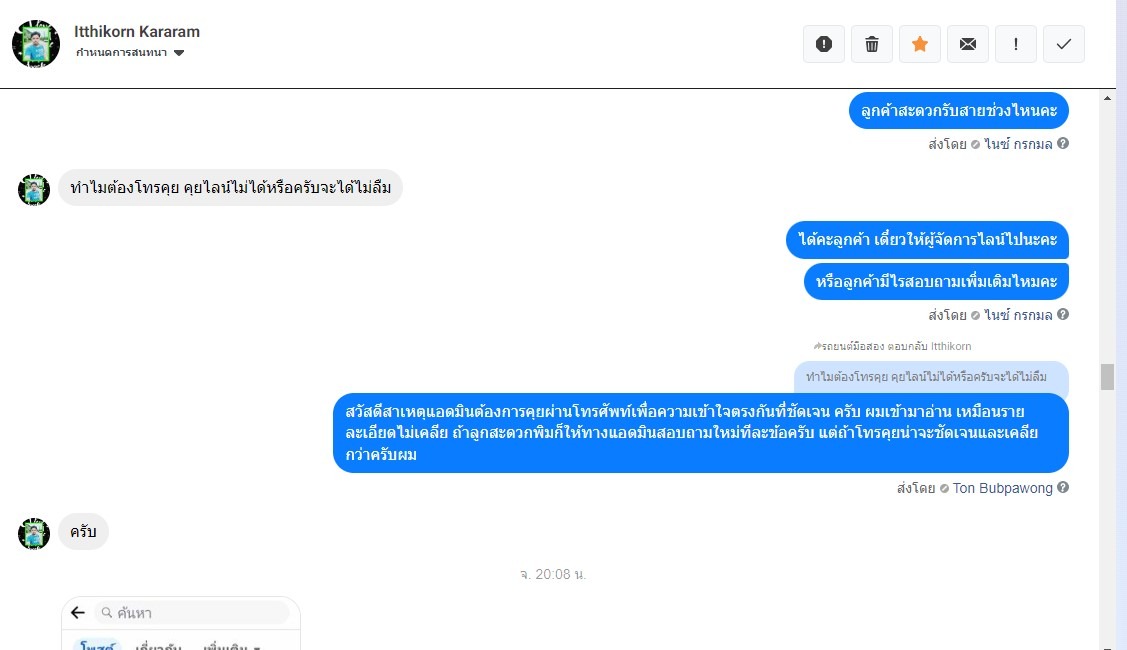Open the เพิ่มเติม dropdown tab
This screenshot has height=650, width=1127.
point(231,646)
